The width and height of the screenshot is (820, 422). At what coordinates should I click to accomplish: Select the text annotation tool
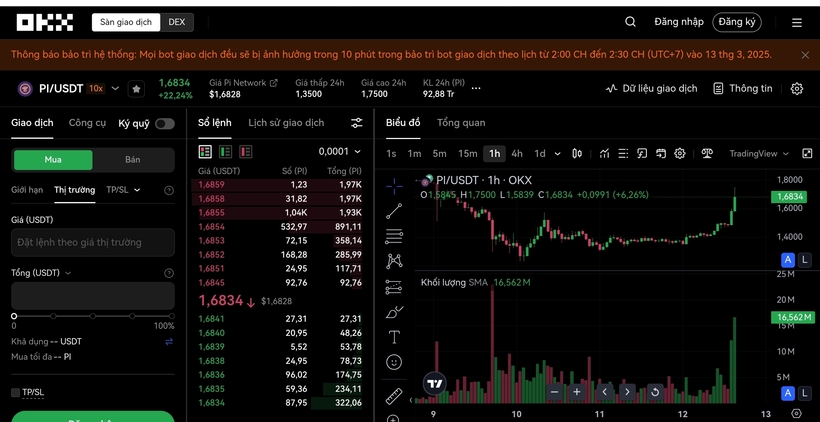click(x=394, y=337)
